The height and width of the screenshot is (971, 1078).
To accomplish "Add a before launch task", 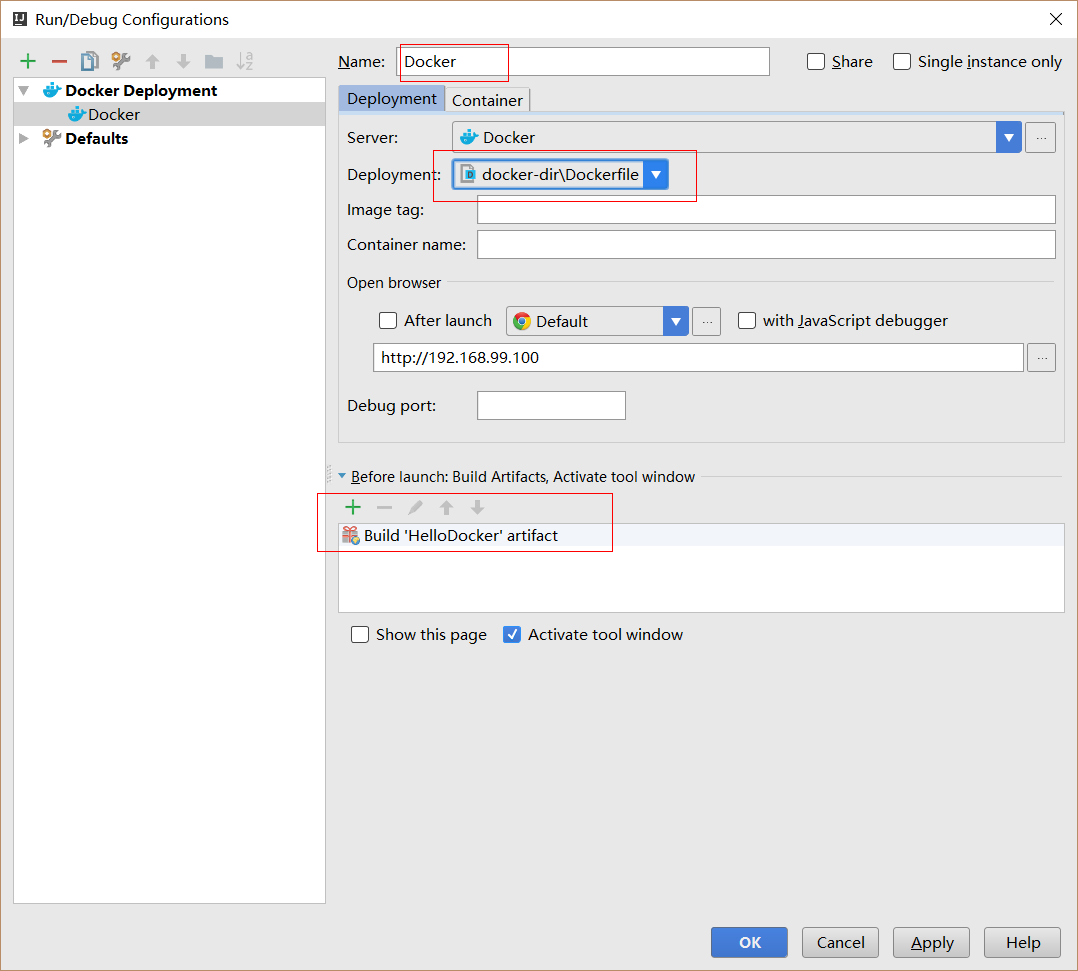I will (x=353, y=508).
